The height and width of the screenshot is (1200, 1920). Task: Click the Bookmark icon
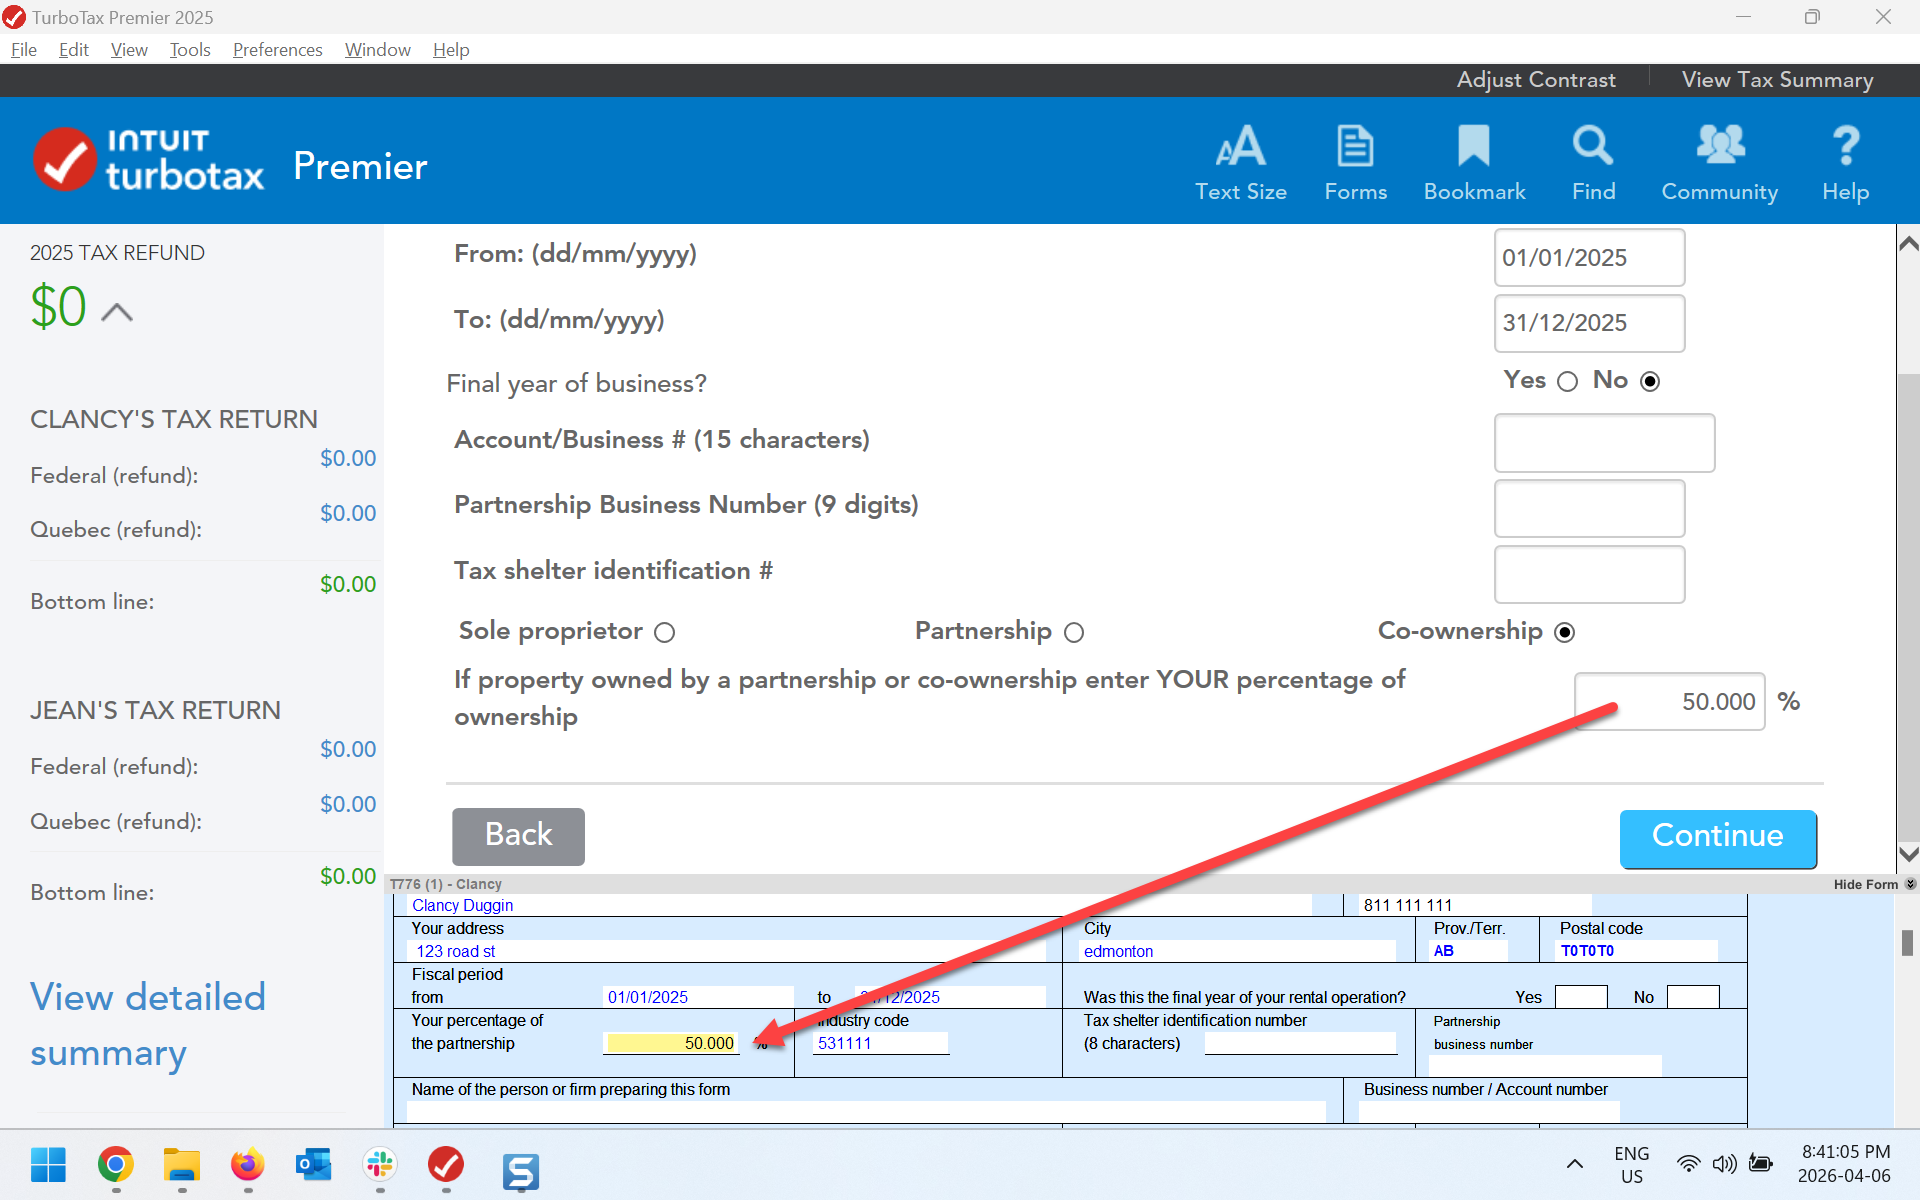[1474, 163]
